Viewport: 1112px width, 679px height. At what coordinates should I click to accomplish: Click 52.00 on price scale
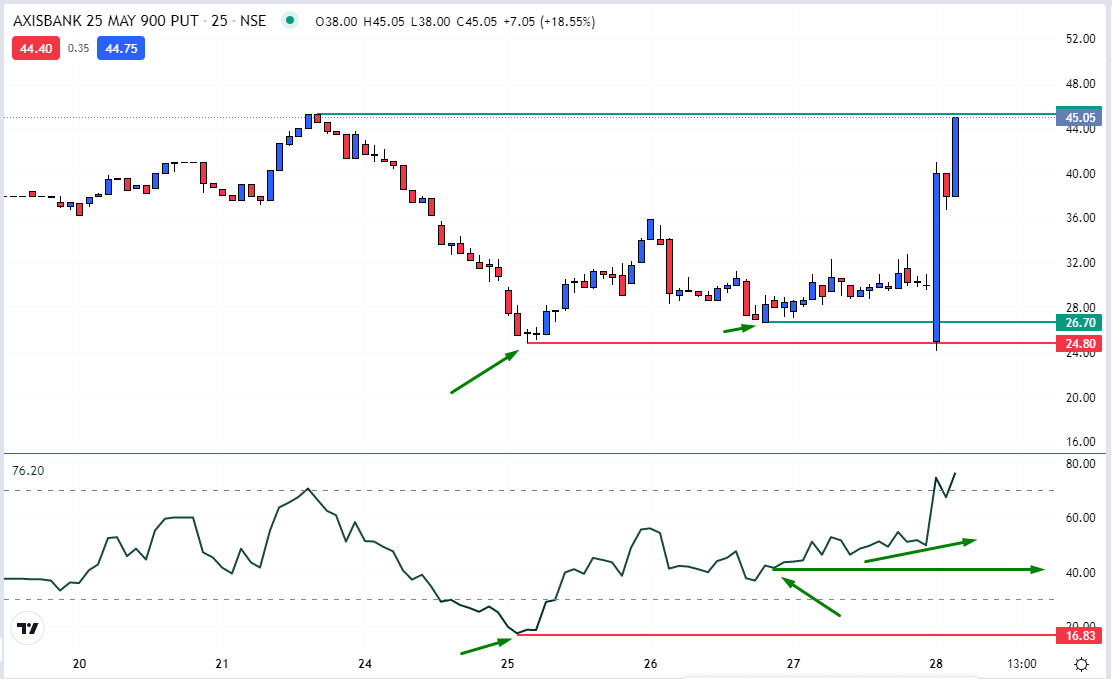tap(1080, 38)
